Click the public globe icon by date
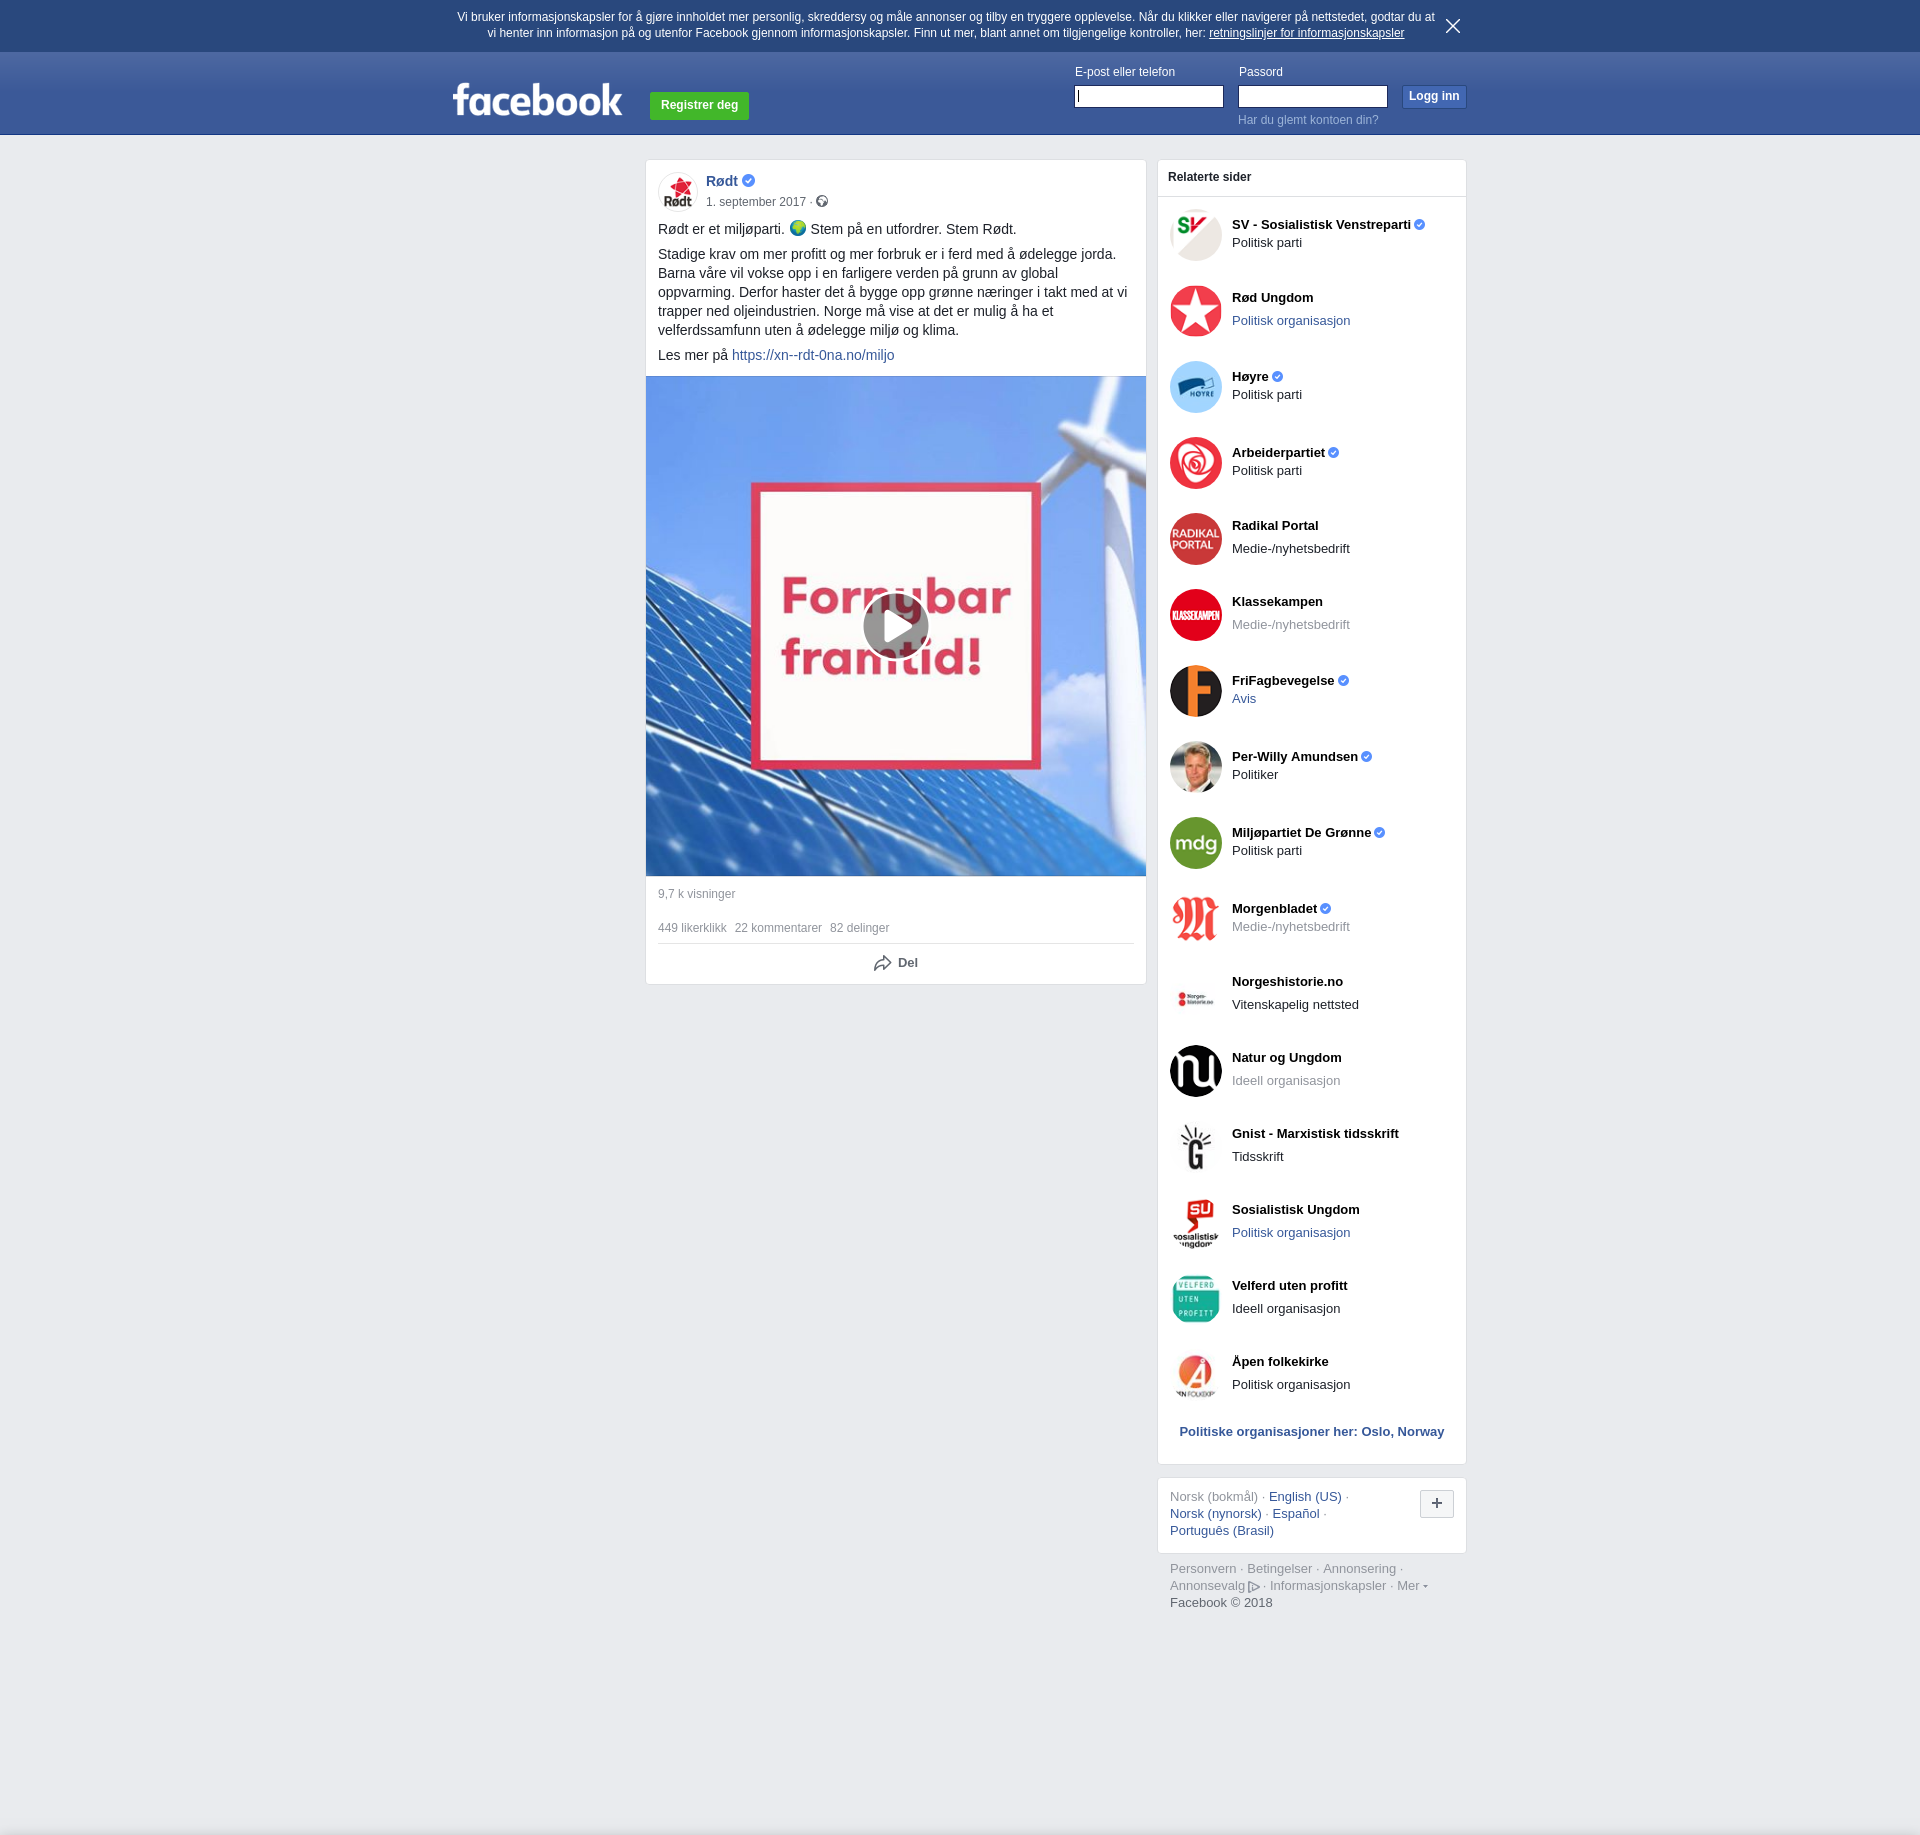The width and height of the screenshot is (1920, 1835). (x=822, y=202)
